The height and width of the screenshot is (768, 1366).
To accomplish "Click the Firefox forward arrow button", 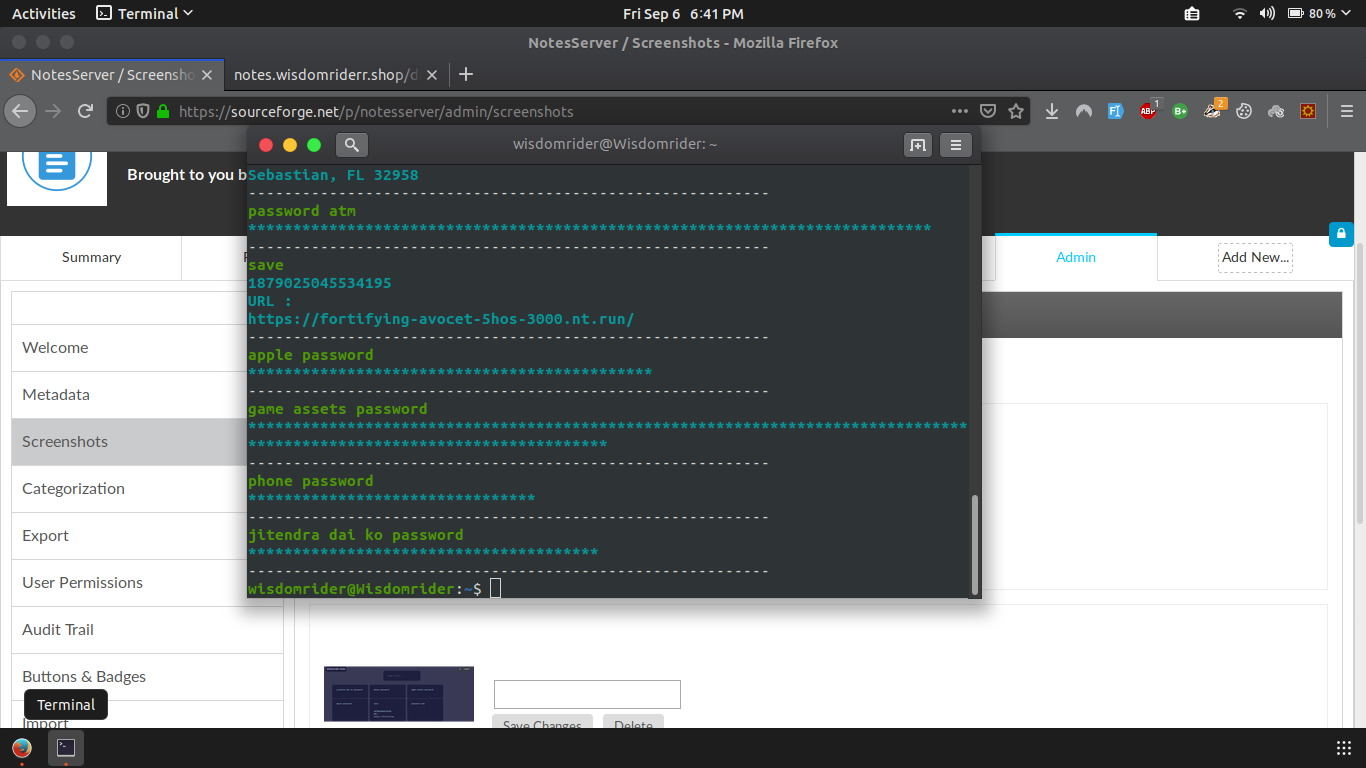I will click(54, 111).
